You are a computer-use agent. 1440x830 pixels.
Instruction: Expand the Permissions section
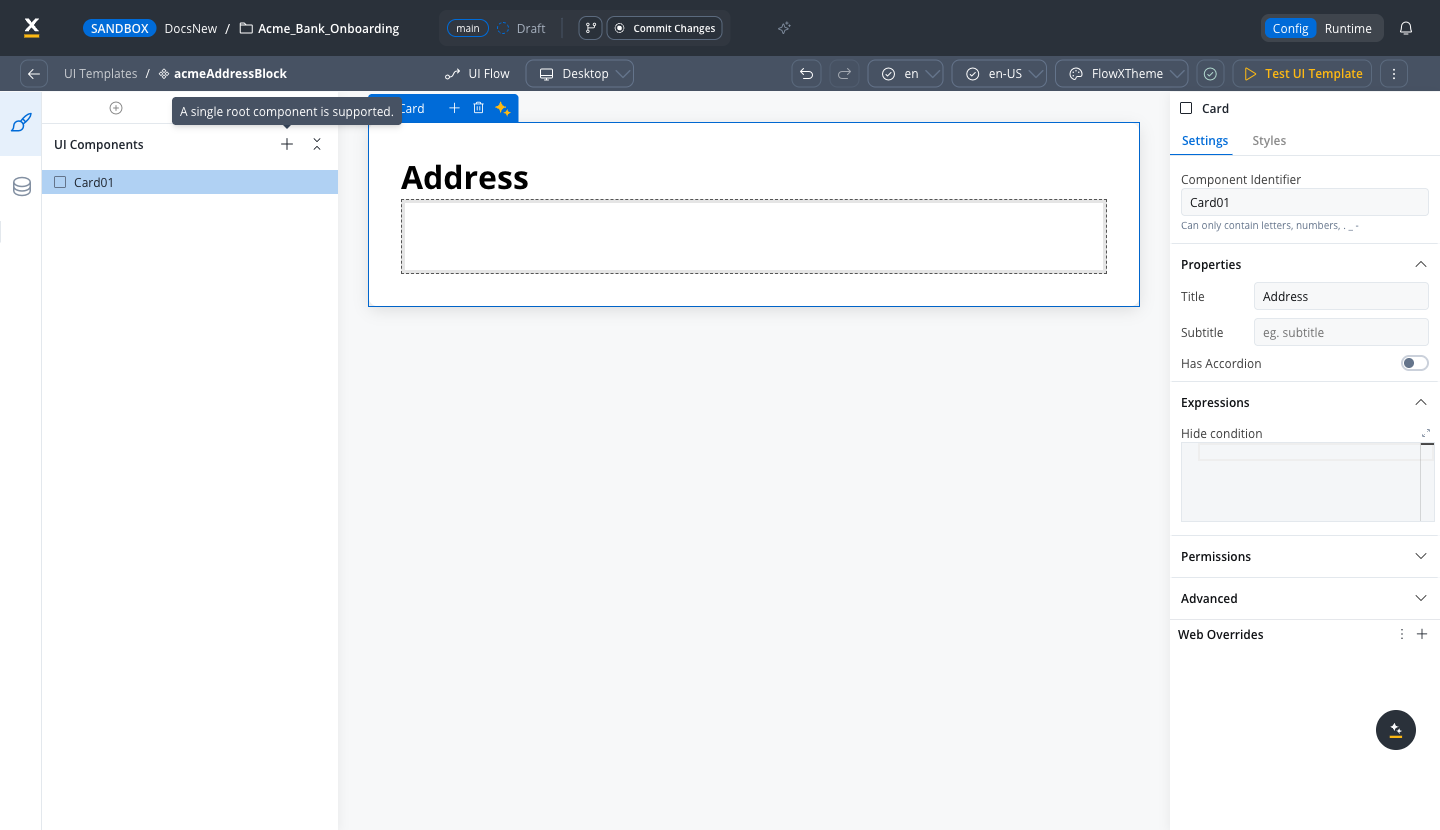1421,556
